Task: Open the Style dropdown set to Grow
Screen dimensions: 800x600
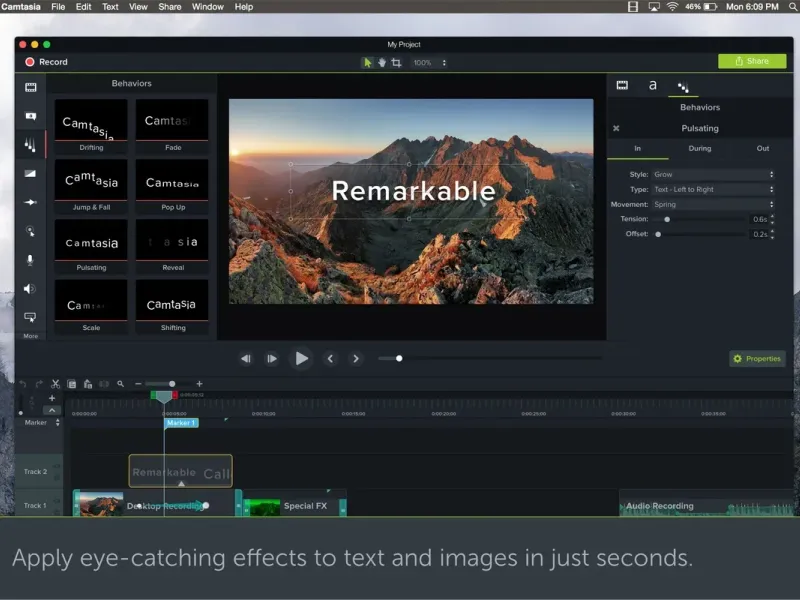Action: 713,175
